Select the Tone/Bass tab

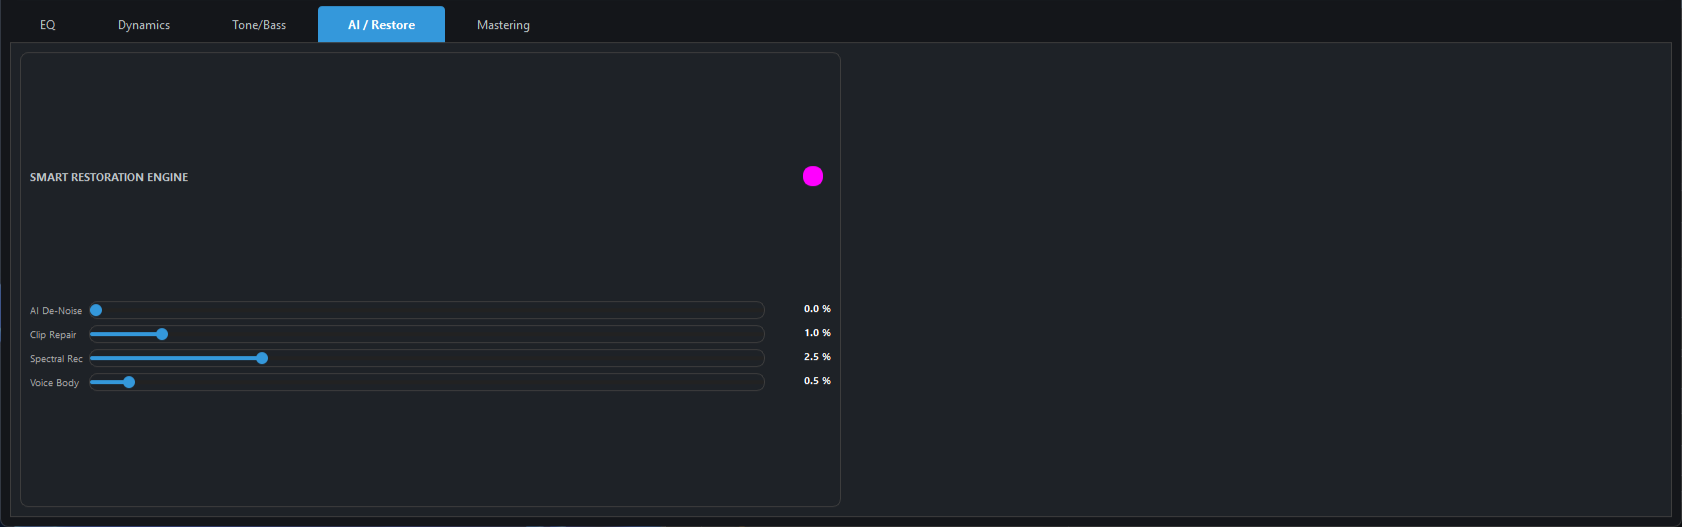(x=259, y=25)
